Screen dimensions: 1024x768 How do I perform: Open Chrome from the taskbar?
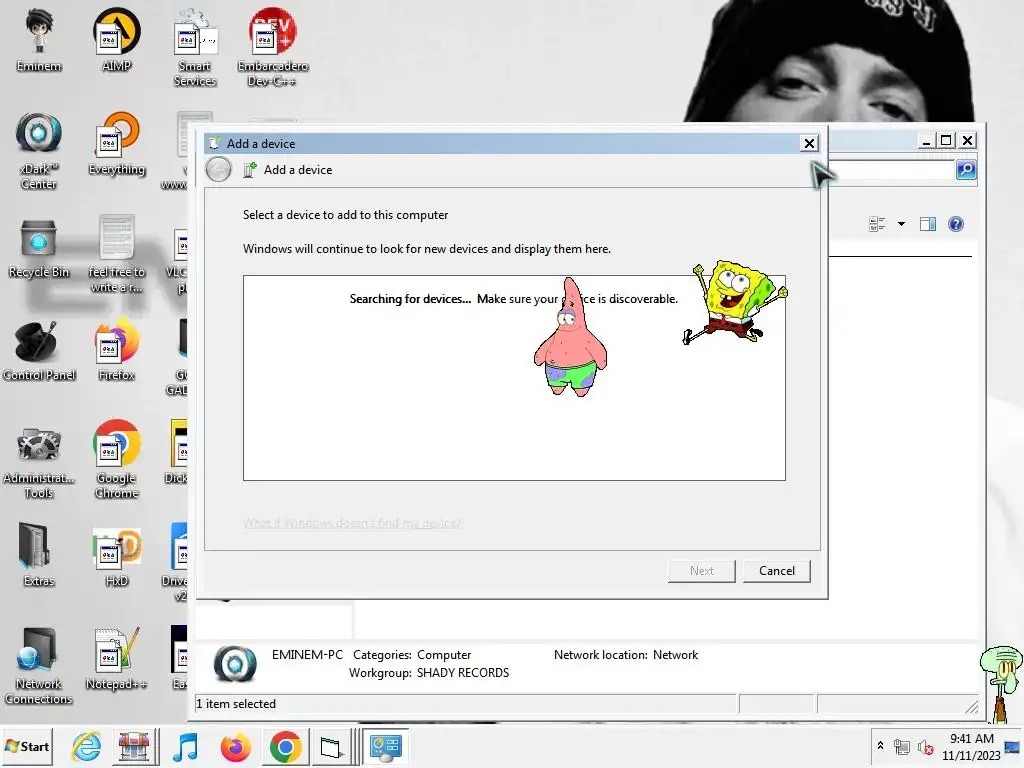coord(285,746)
